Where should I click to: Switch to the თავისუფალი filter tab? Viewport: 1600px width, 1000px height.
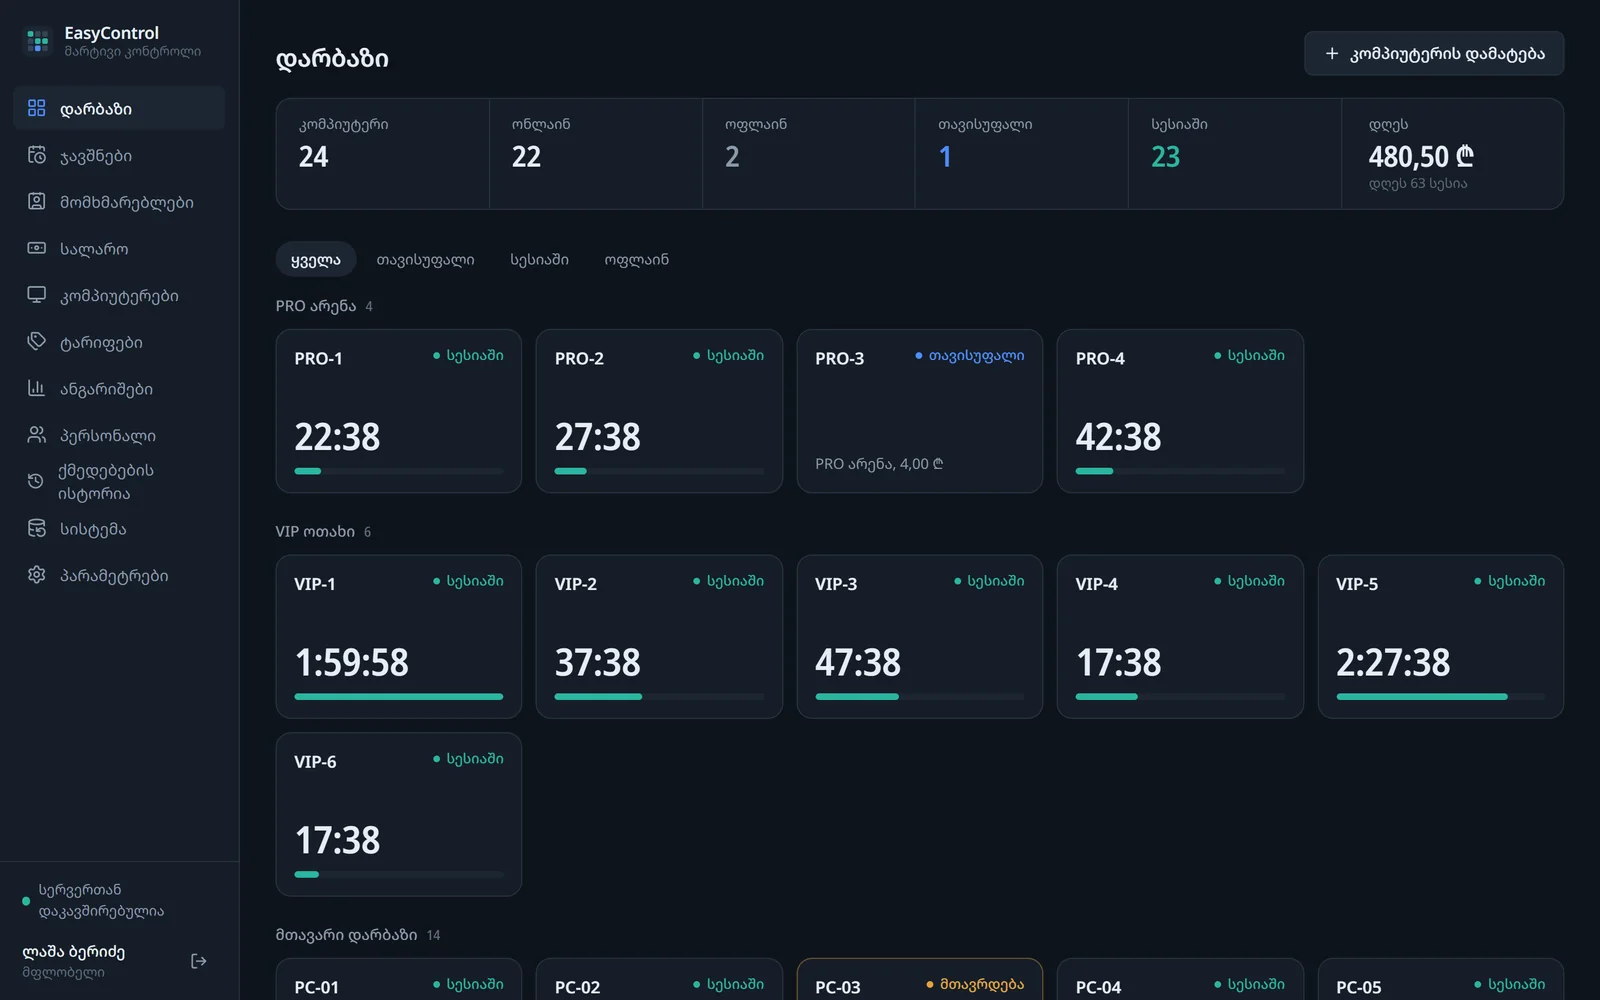425,259
